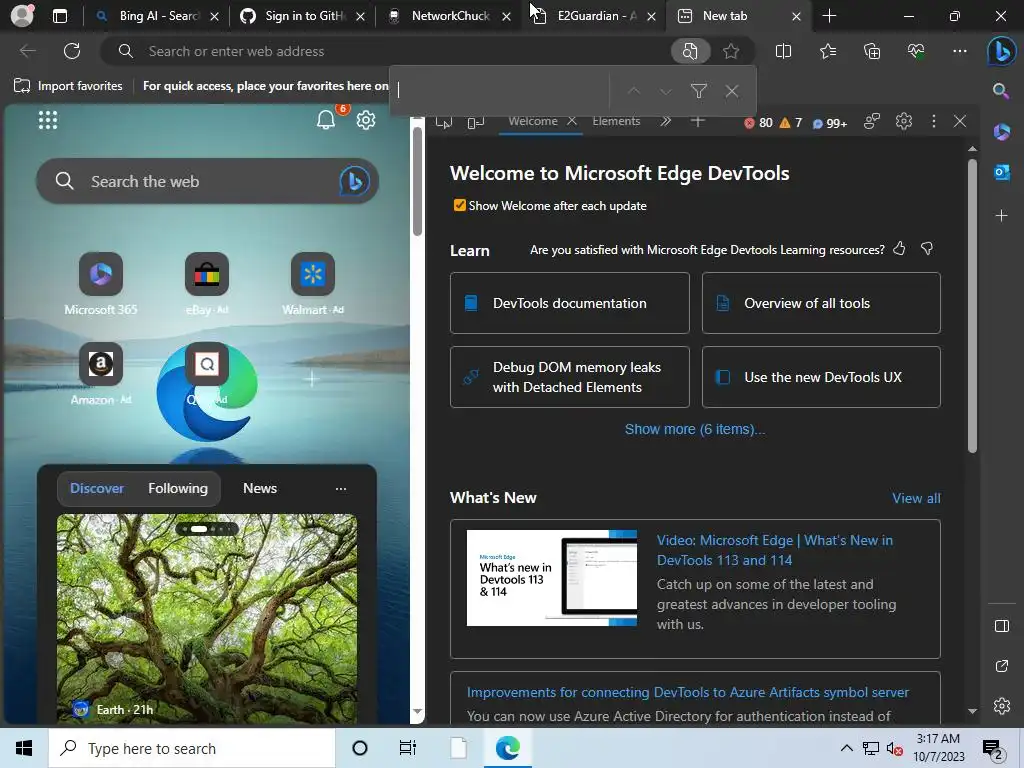This screenshot has height=768, width=1024.
Task: Select the inspect element tool
Action: pos(443,121)
